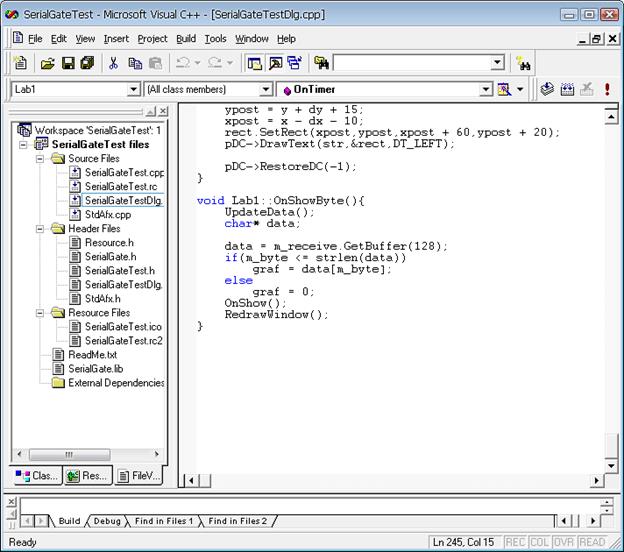Click the workspace panel expand arrow button
Screen dimensions: 624x552
(151, 112)
